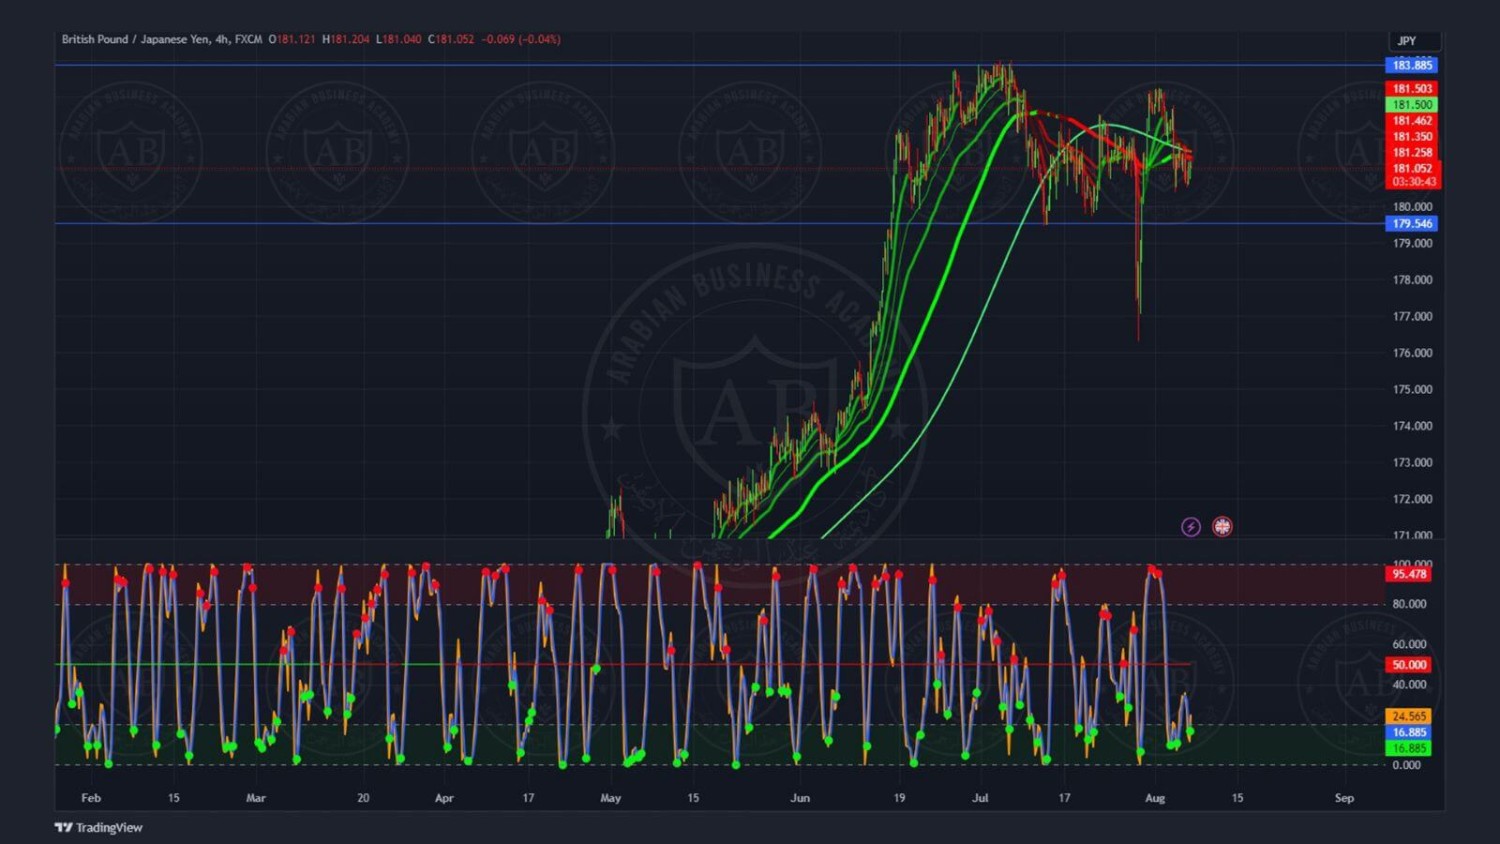Click the 03:30:43 bar countdown timer

[x=1412, y=182]
